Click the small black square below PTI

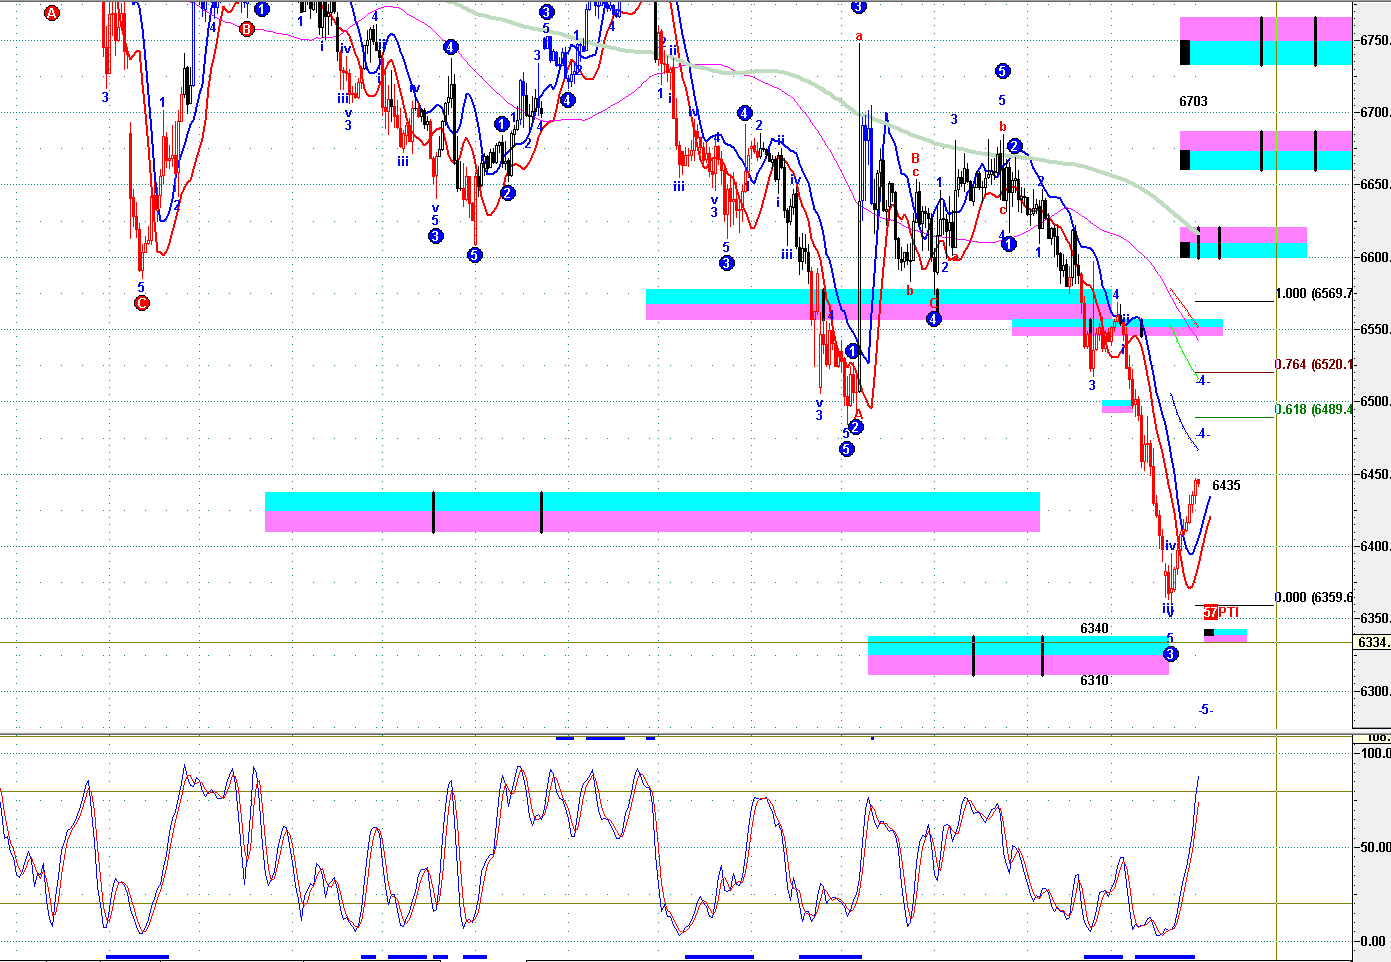click(1209, 633)
